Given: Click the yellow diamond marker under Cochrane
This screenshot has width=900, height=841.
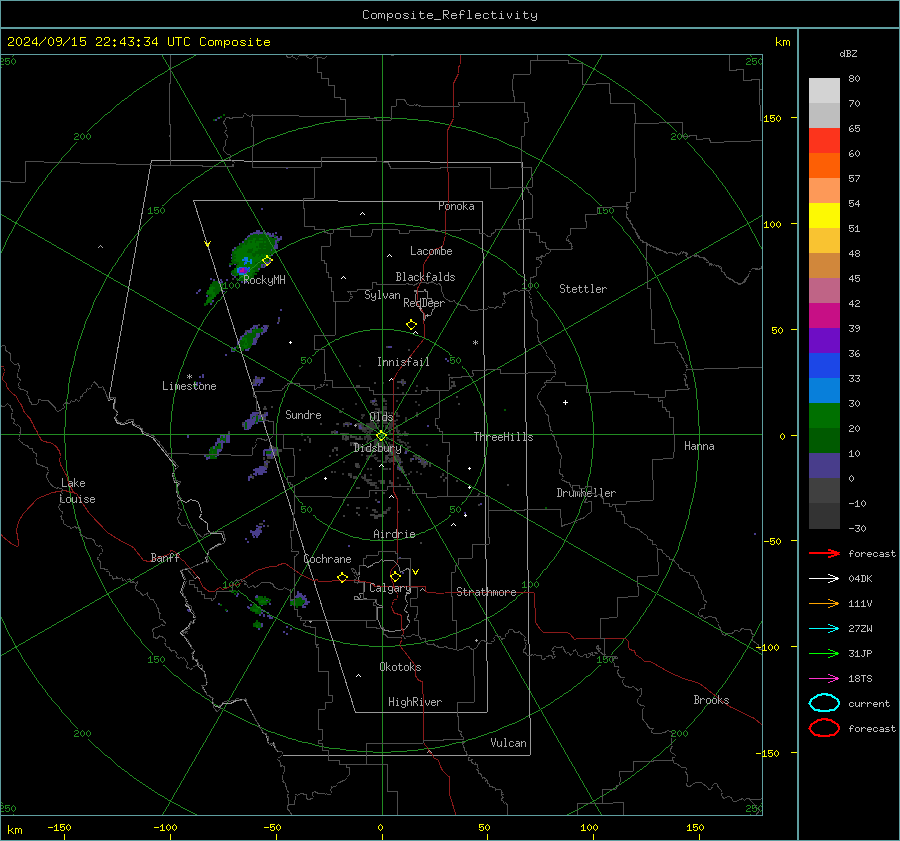Looking at the screenshot, I should [x=342, y=578].
